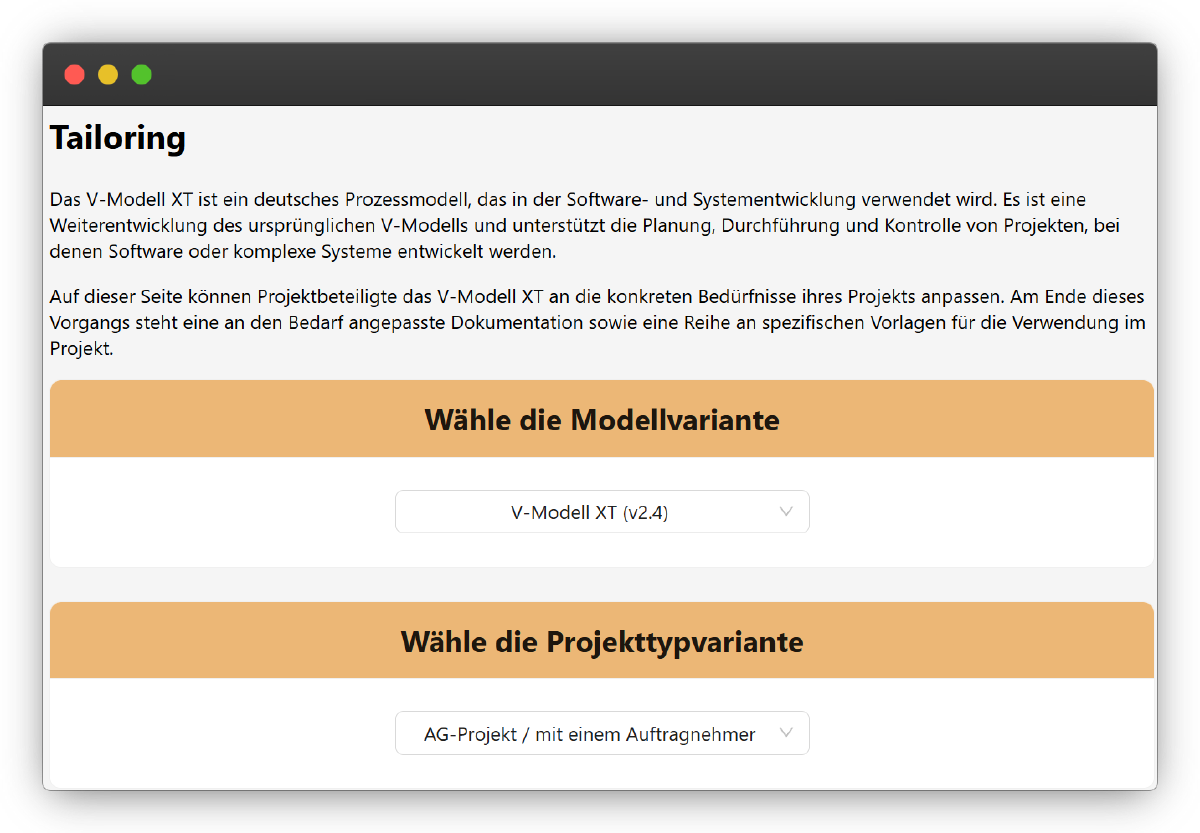Open the AG-Projekt / mit einem Auftragnehmer dropdown
Viewport: 1200px width, 833px height.
(x=602, y=733)
